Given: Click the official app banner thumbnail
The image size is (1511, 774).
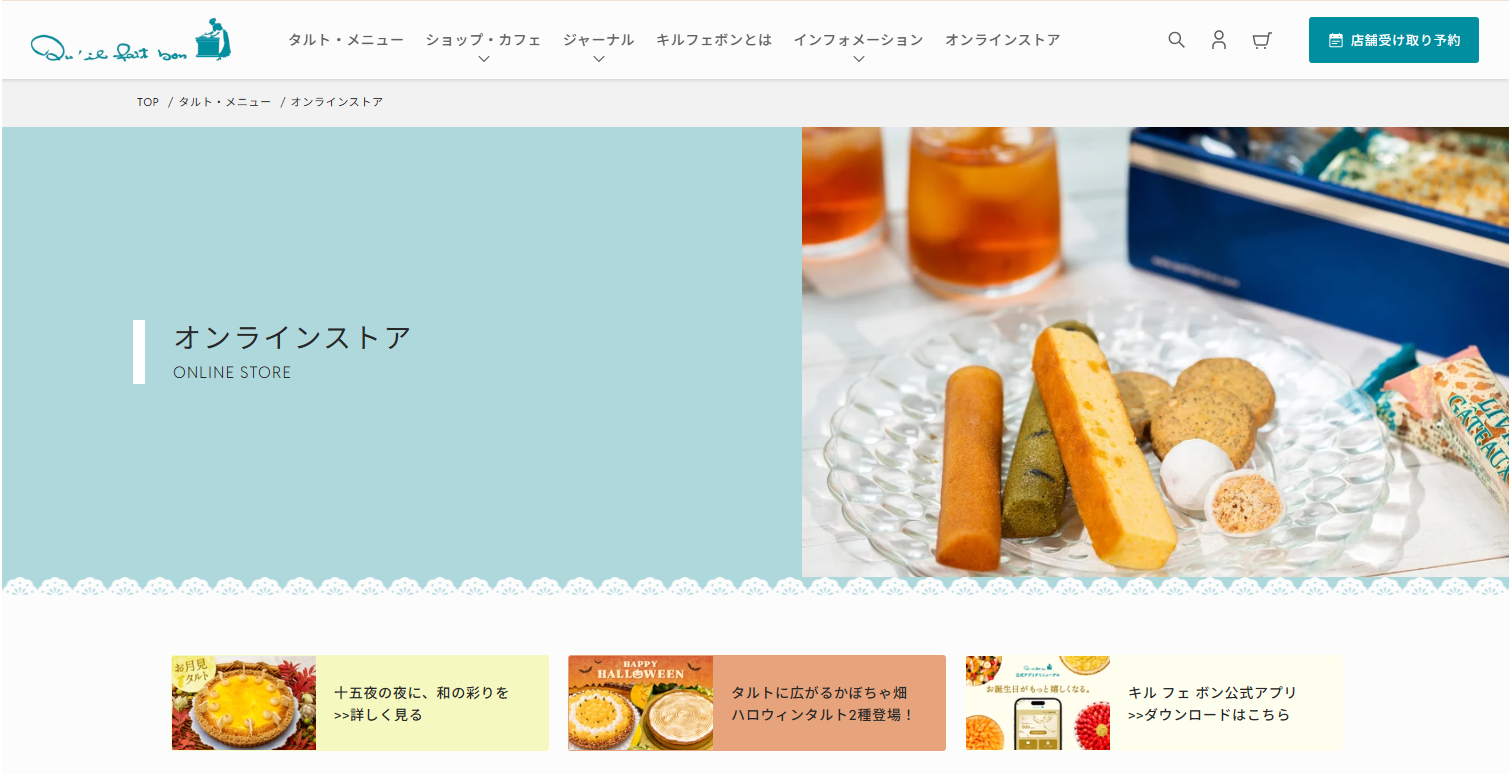Looking at the screenshot, I should click(x=1038, y=703).
